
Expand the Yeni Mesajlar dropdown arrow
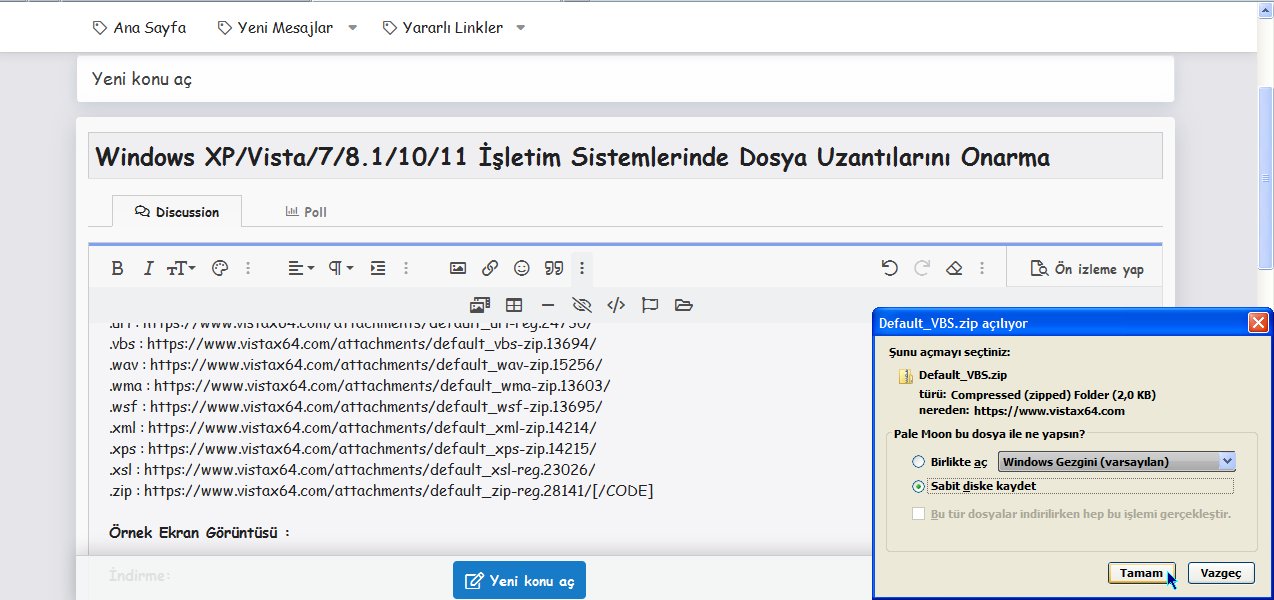[x=352, y=28]
